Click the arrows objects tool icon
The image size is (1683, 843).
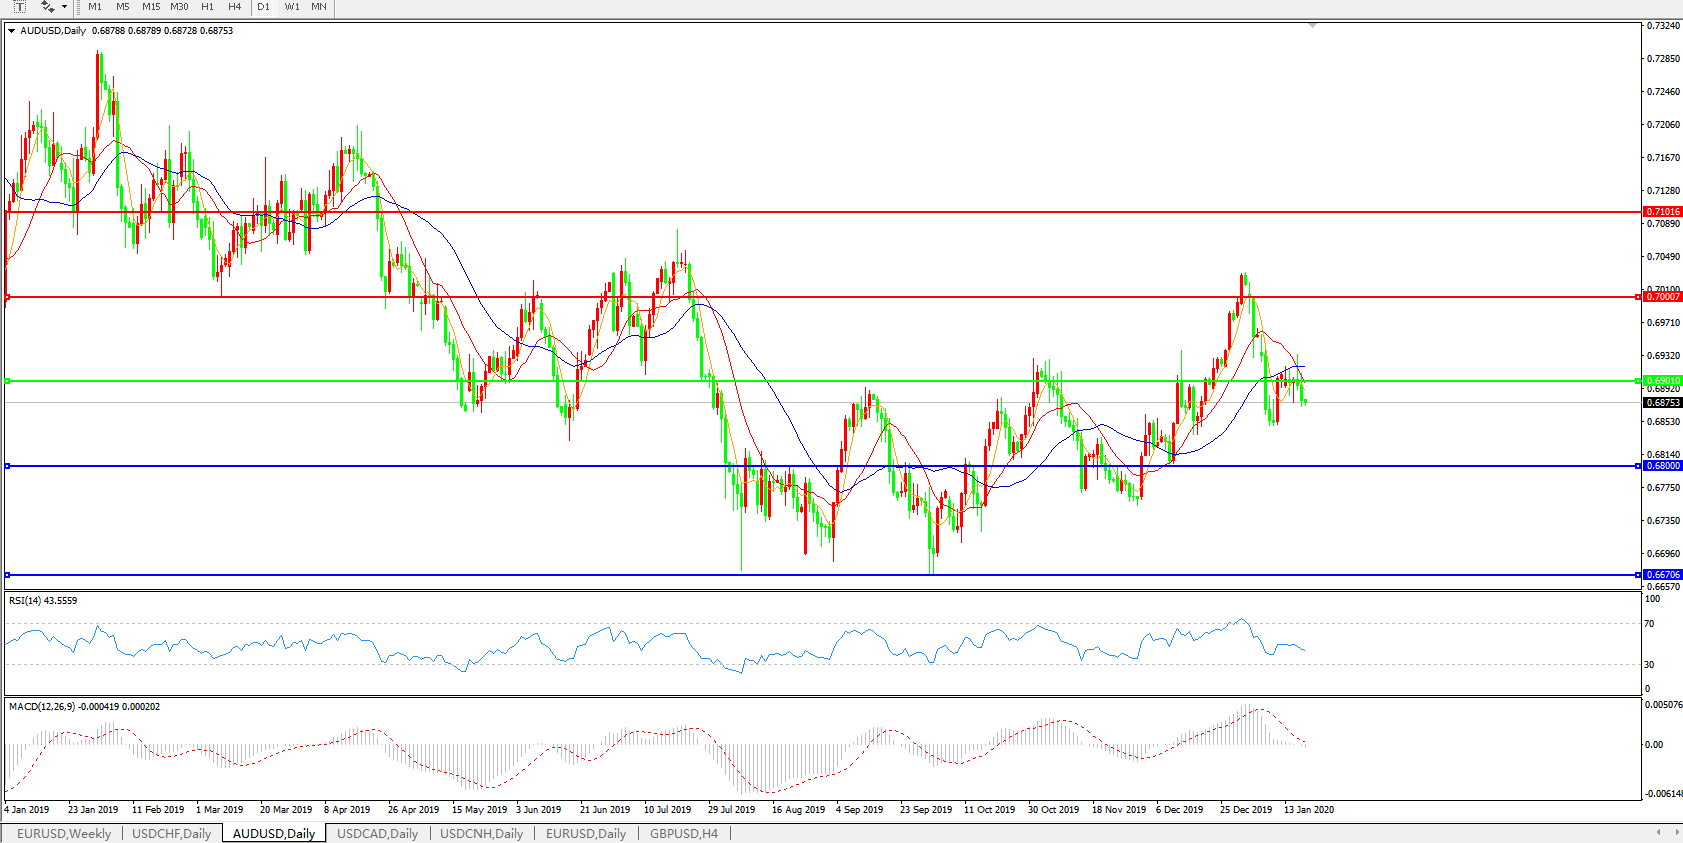click(x=47, y=7)
